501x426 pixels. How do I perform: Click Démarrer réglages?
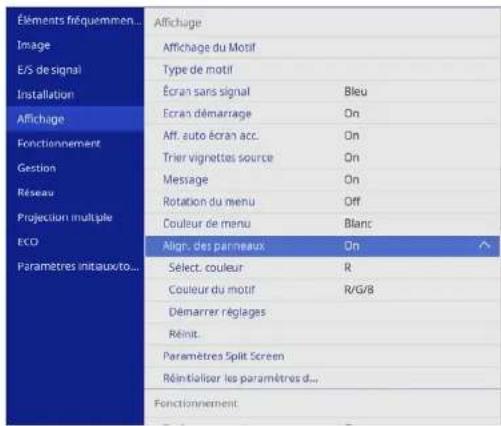click(217, 312)
